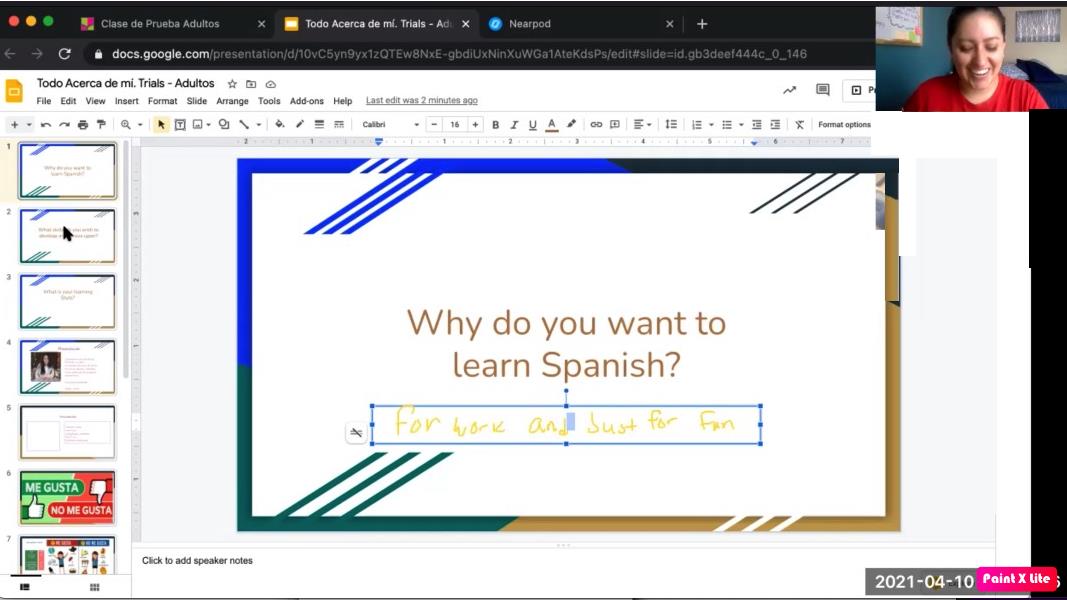Viewport: 1067px width, 600px height.
Task: Open the comment history icon
Action: (x=822, y=90)
